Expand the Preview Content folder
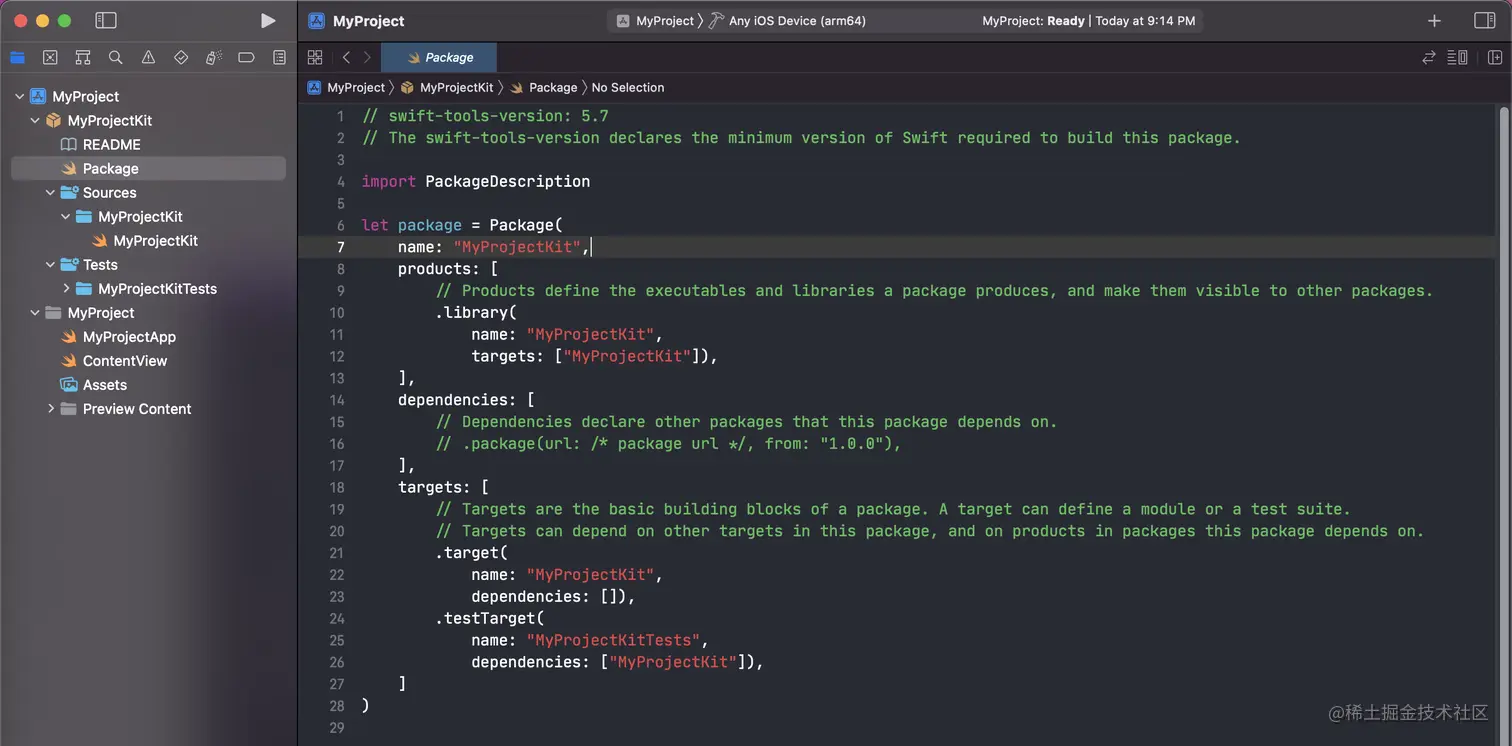Image resolution: width=1512 pixels, height=746 pixels. 50,409
